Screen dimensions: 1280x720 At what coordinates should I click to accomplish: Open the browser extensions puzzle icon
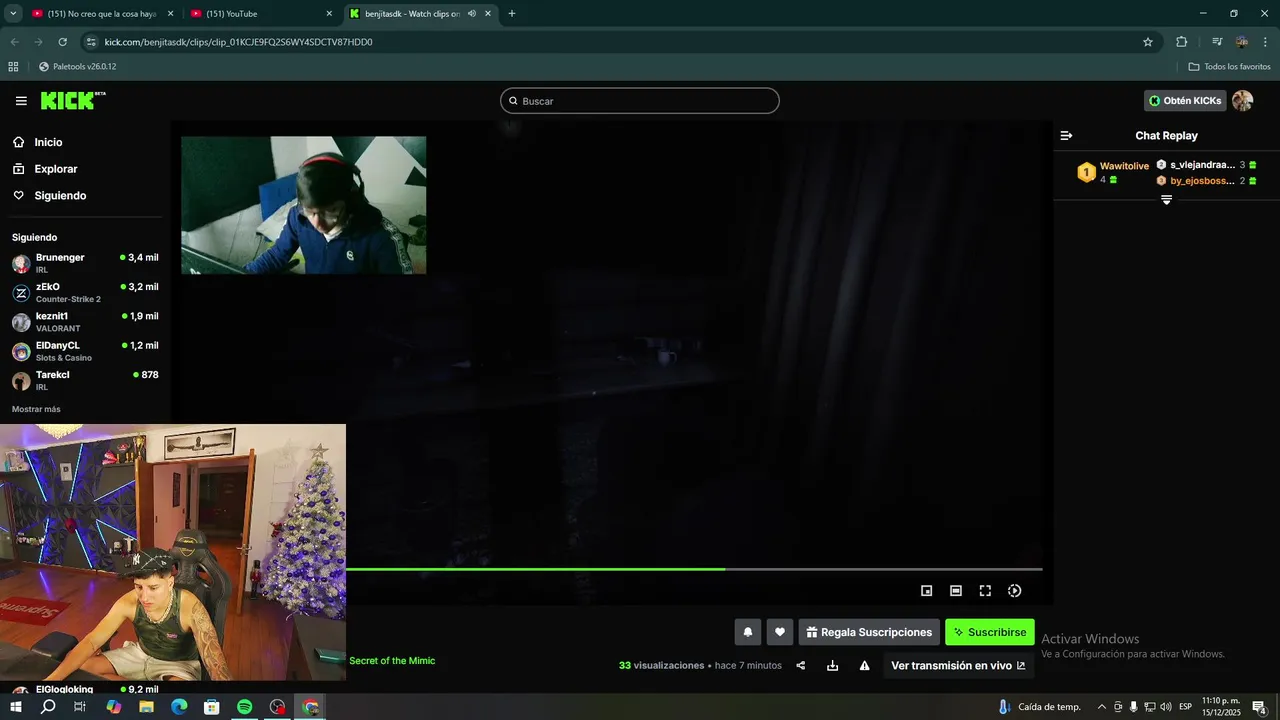1181,42
